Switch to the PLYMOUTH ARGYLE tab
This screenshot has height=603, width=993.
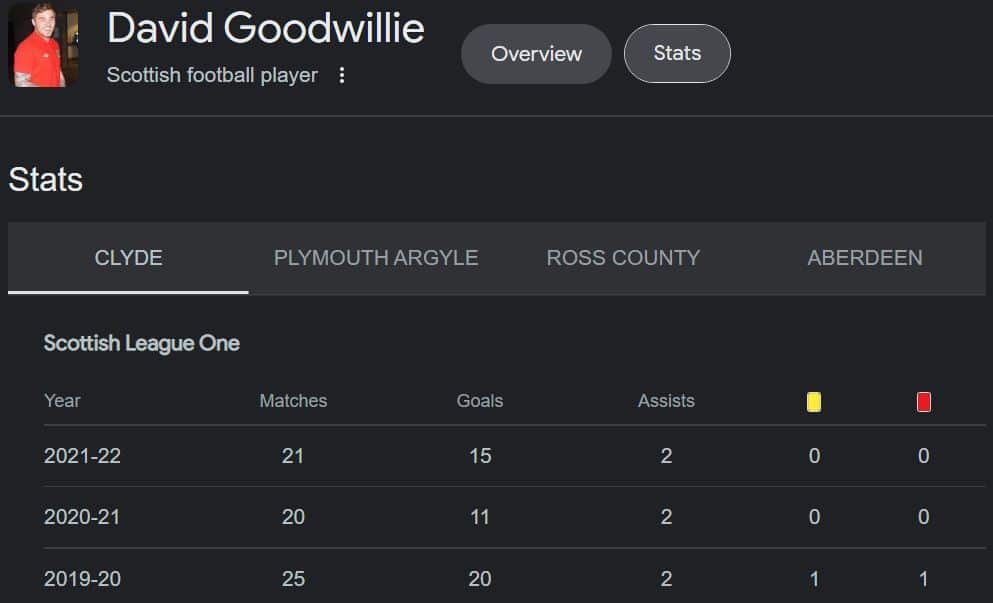376,258
